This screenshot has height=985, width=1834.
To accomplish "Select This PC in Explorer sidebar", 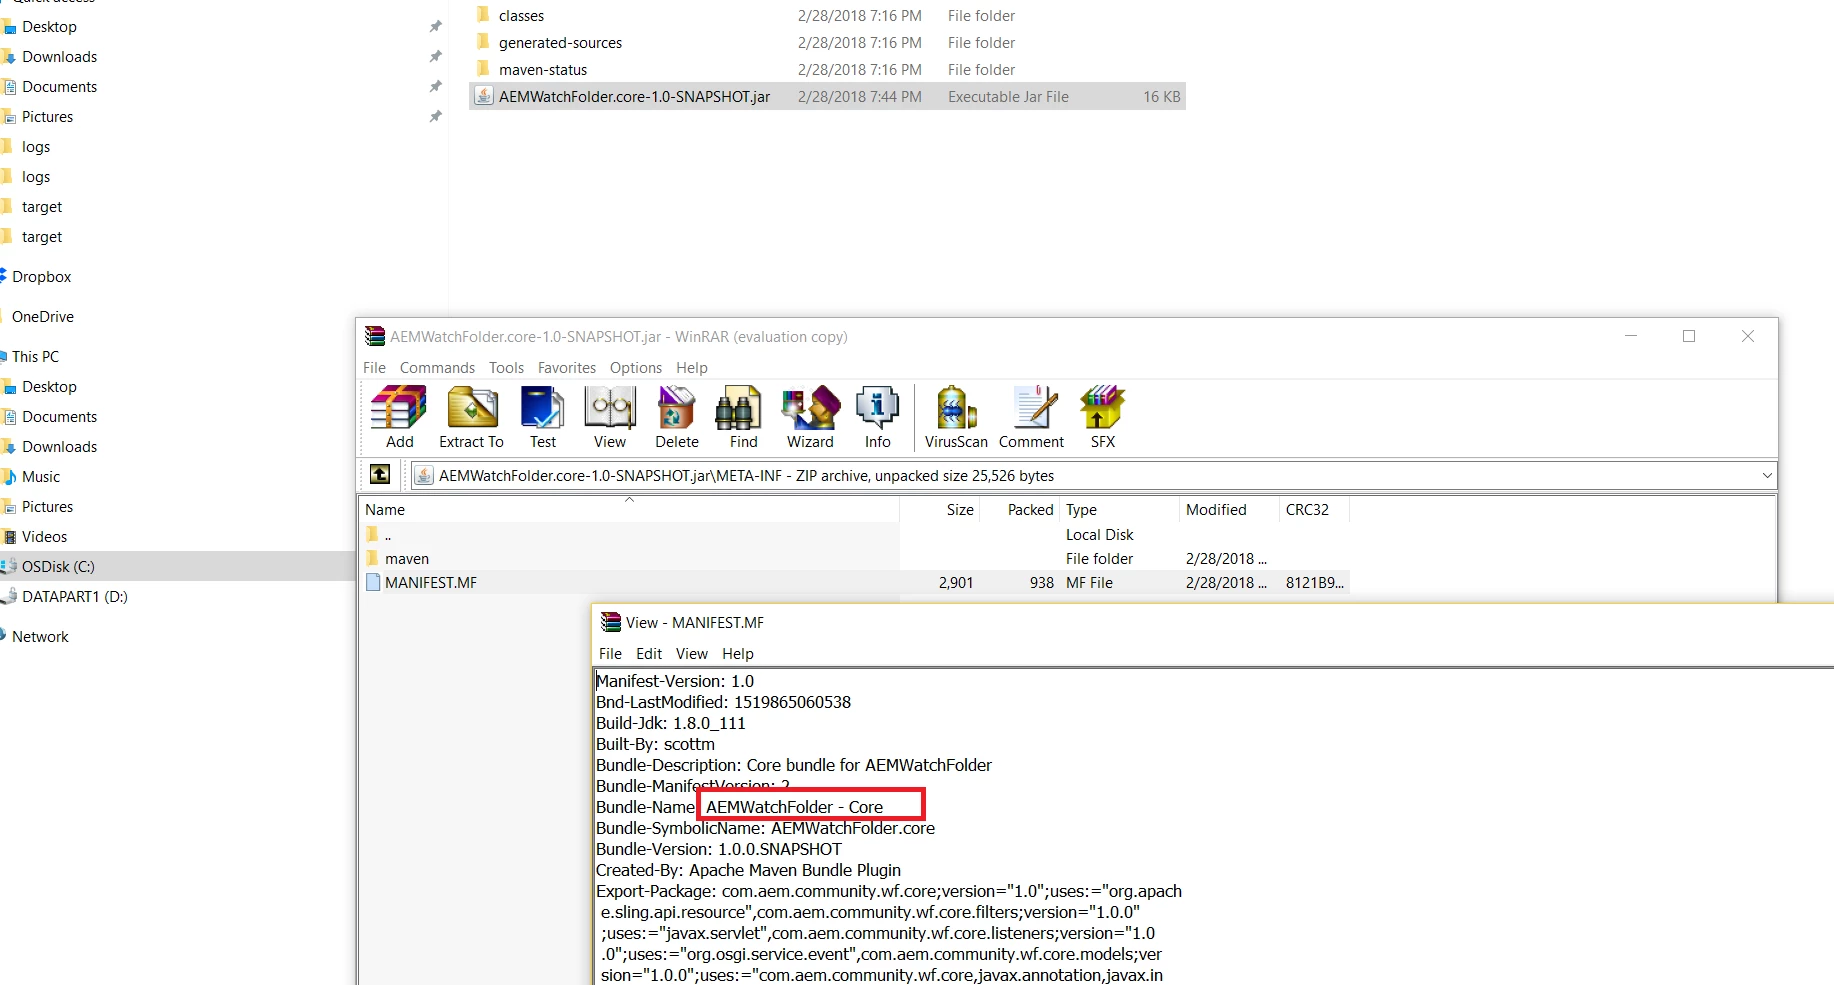I will [35, 357].
